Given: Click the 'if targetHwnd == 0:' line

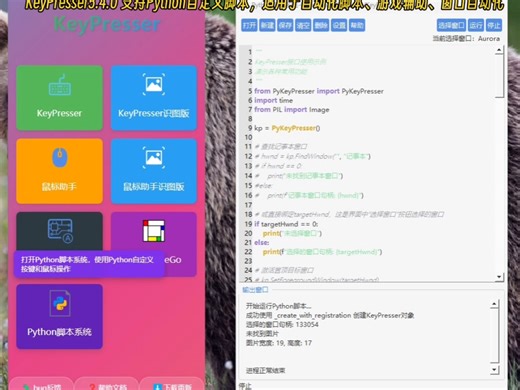Looking at the screenshot, I should 286,224.
